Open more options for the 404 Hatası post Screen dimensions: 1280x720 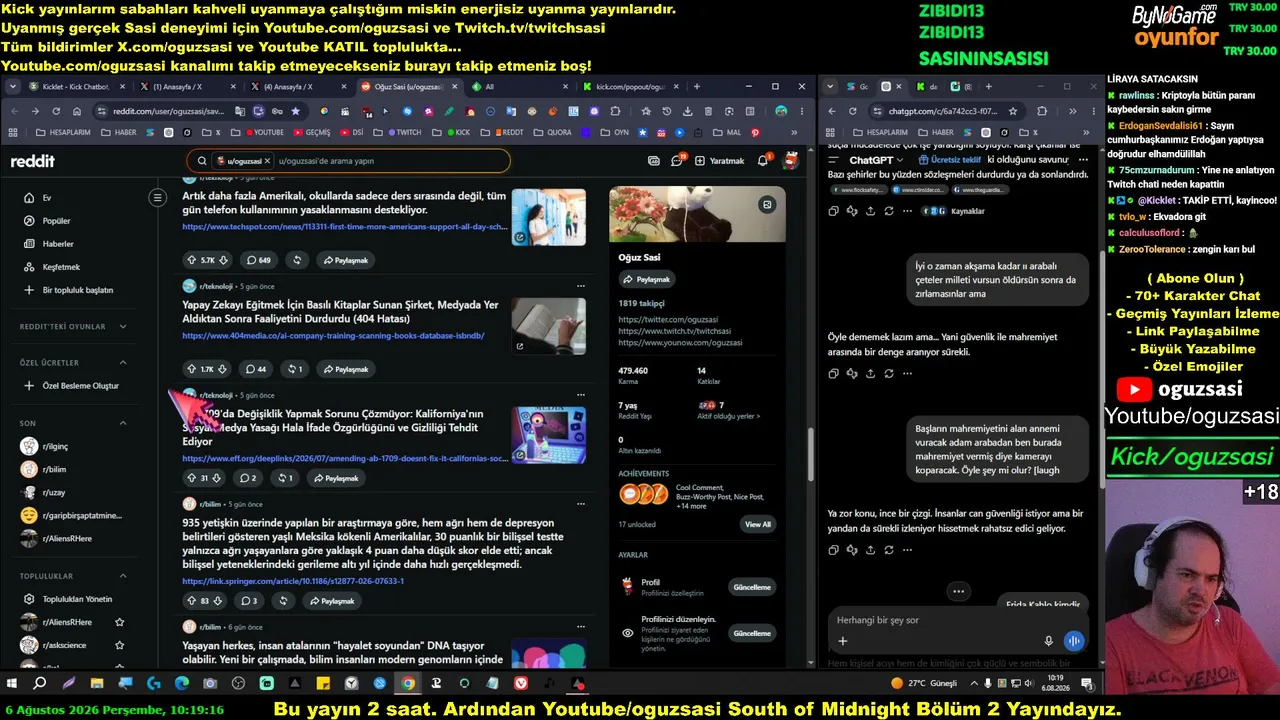[580, 286]
